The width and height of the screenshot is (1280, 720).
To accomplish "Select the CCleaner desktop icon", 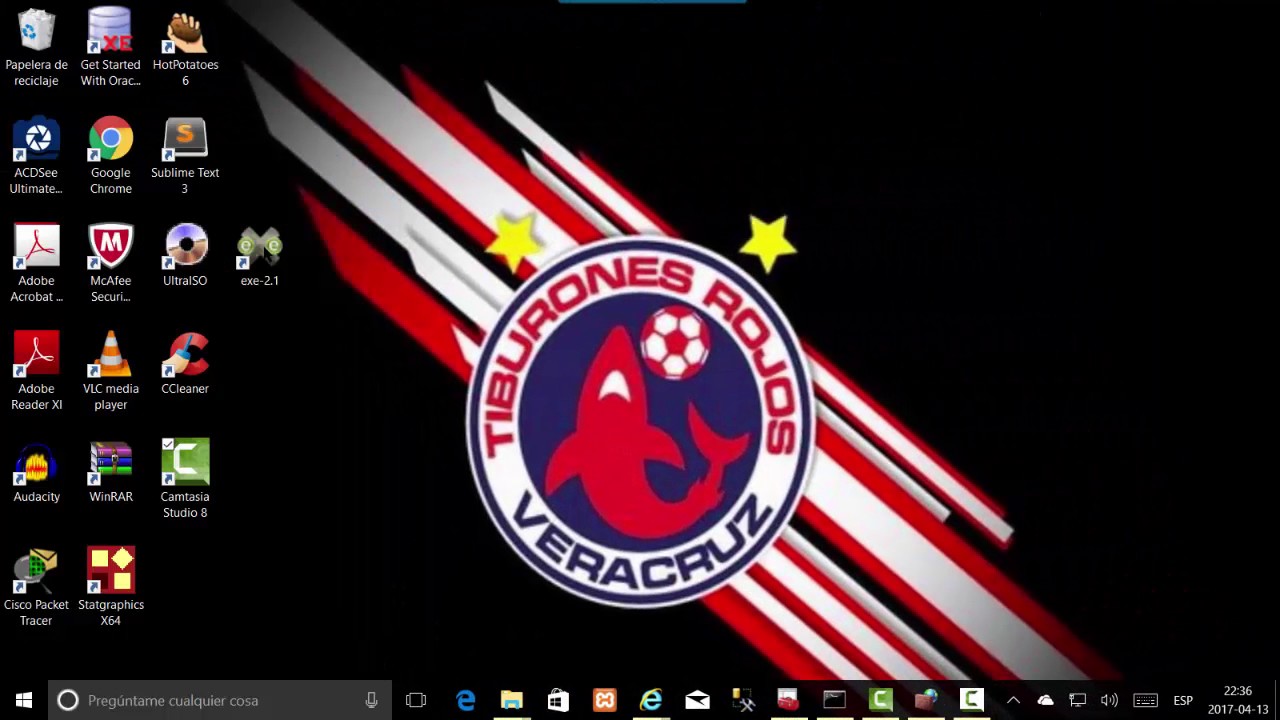I will (x=185, y=363).
